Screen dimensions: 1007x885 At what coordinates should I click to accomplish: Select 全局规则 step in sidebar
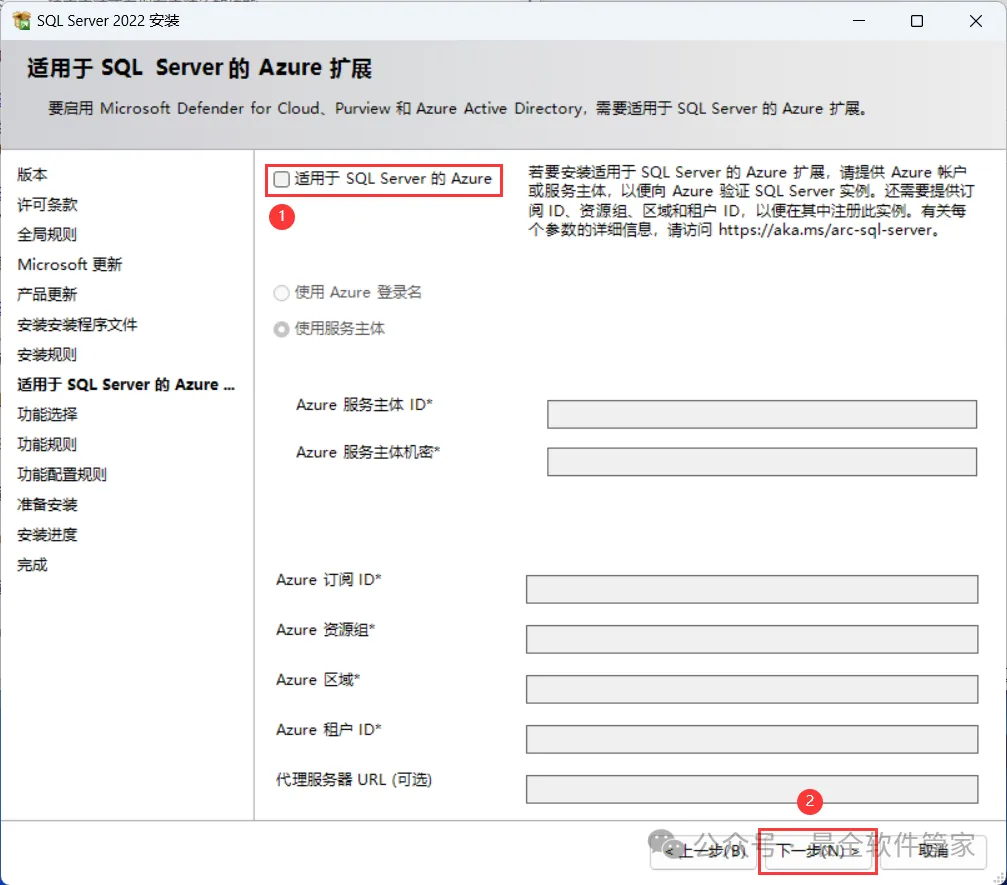click(47, 234)
